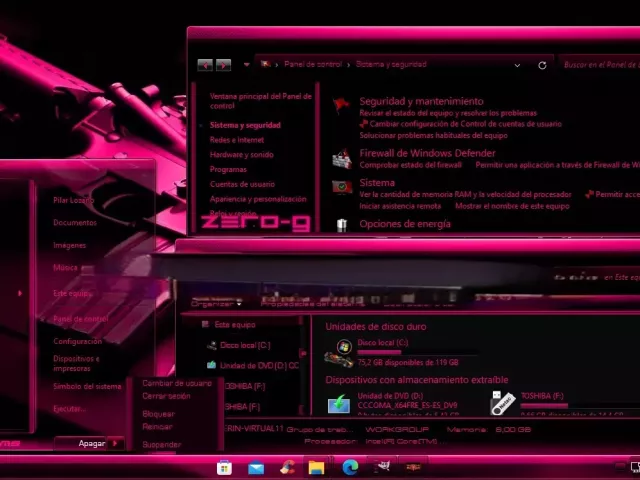Open 'Este equipo' in Start menu
Image resolution: width=640 pixels, height=480 pixels.
pyautogui.click(x=72, y=293)
